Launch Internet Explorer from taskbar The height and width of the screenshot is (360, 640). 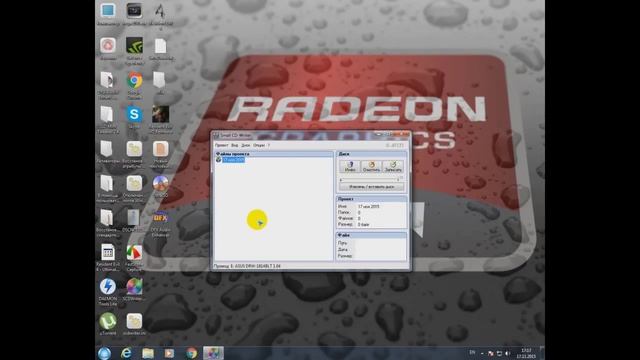coord(126,353)
